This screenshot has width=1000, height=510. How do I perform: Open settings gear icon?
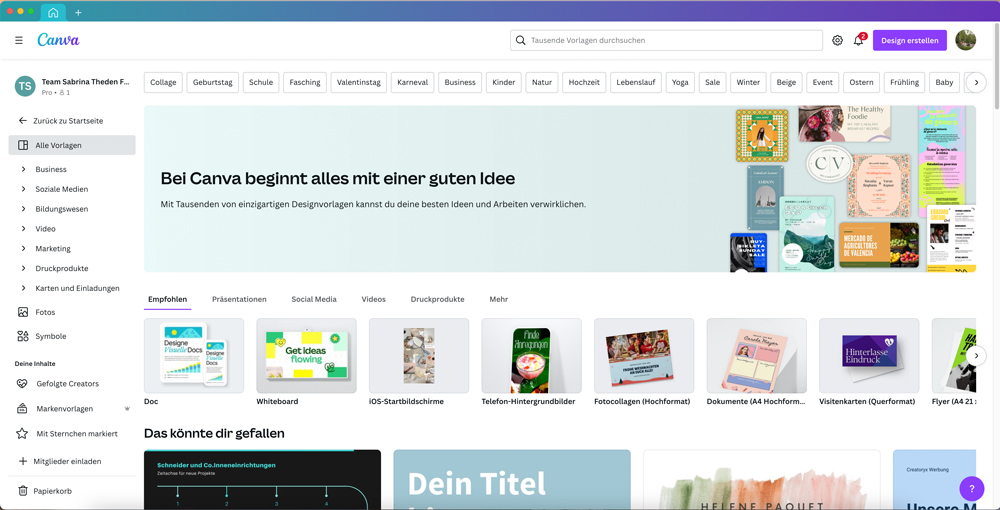pos(837,41)
